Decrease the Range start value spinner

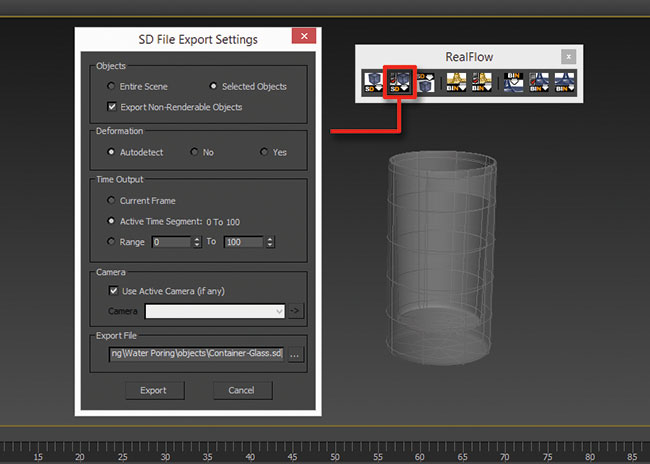point(197,245)
